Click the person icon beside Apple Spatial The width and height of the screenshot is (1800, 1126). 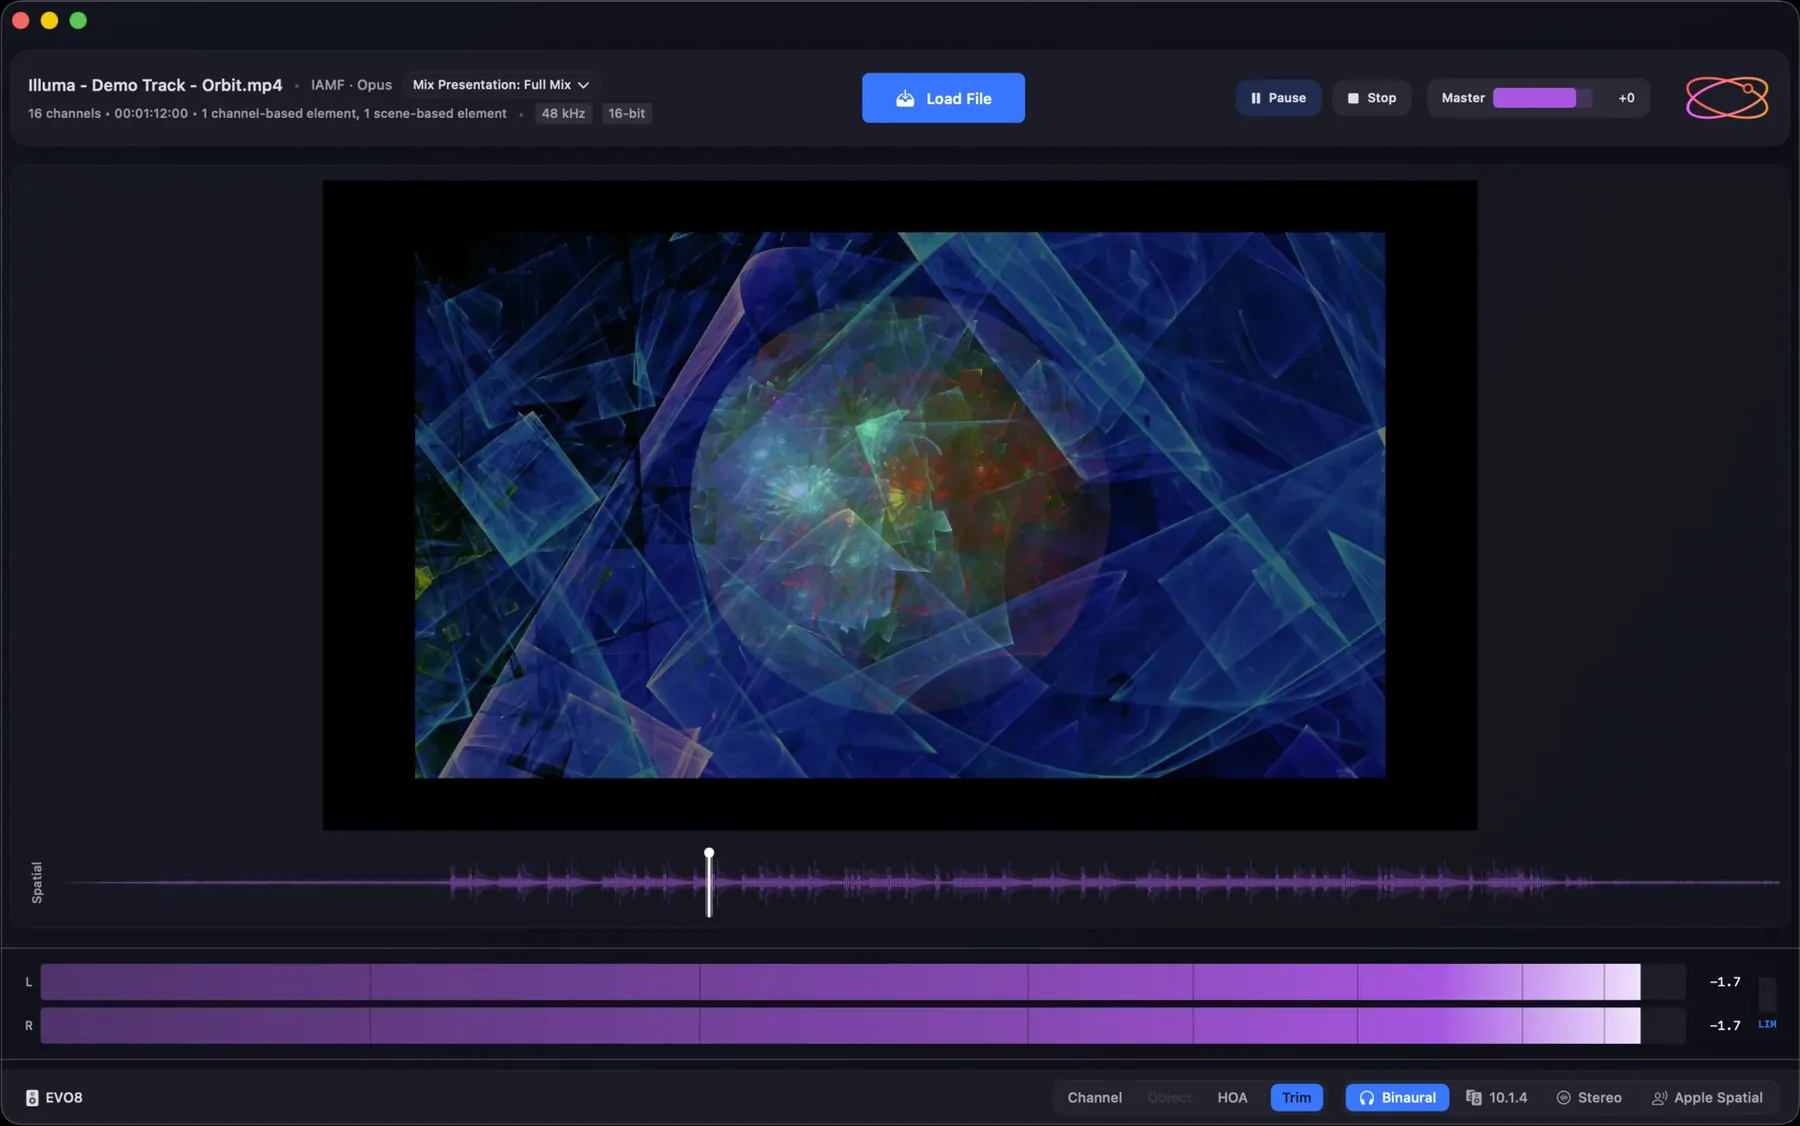(1659, 1097)
